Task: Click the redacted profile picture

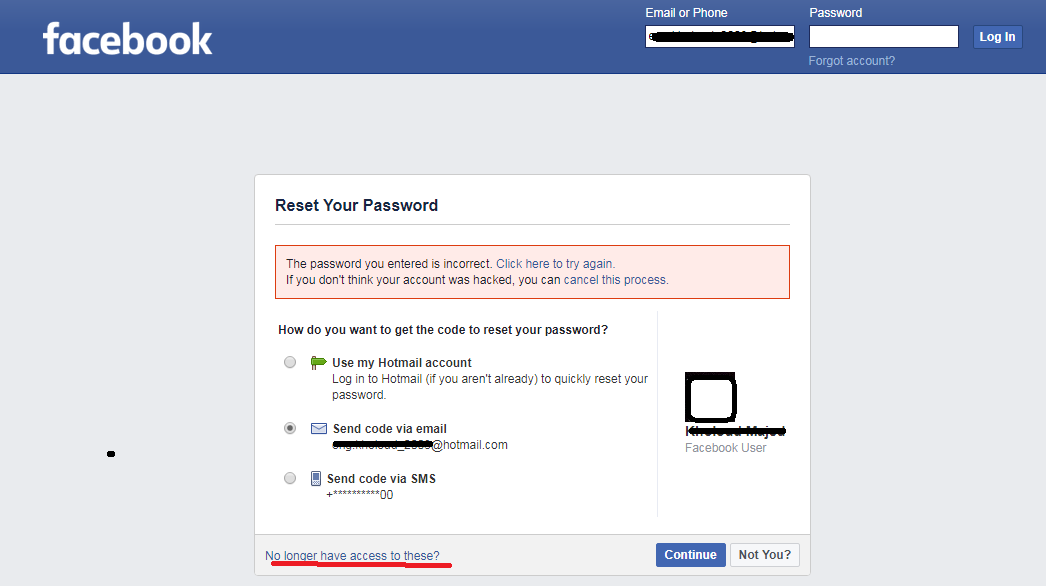Action: point(710,397)
